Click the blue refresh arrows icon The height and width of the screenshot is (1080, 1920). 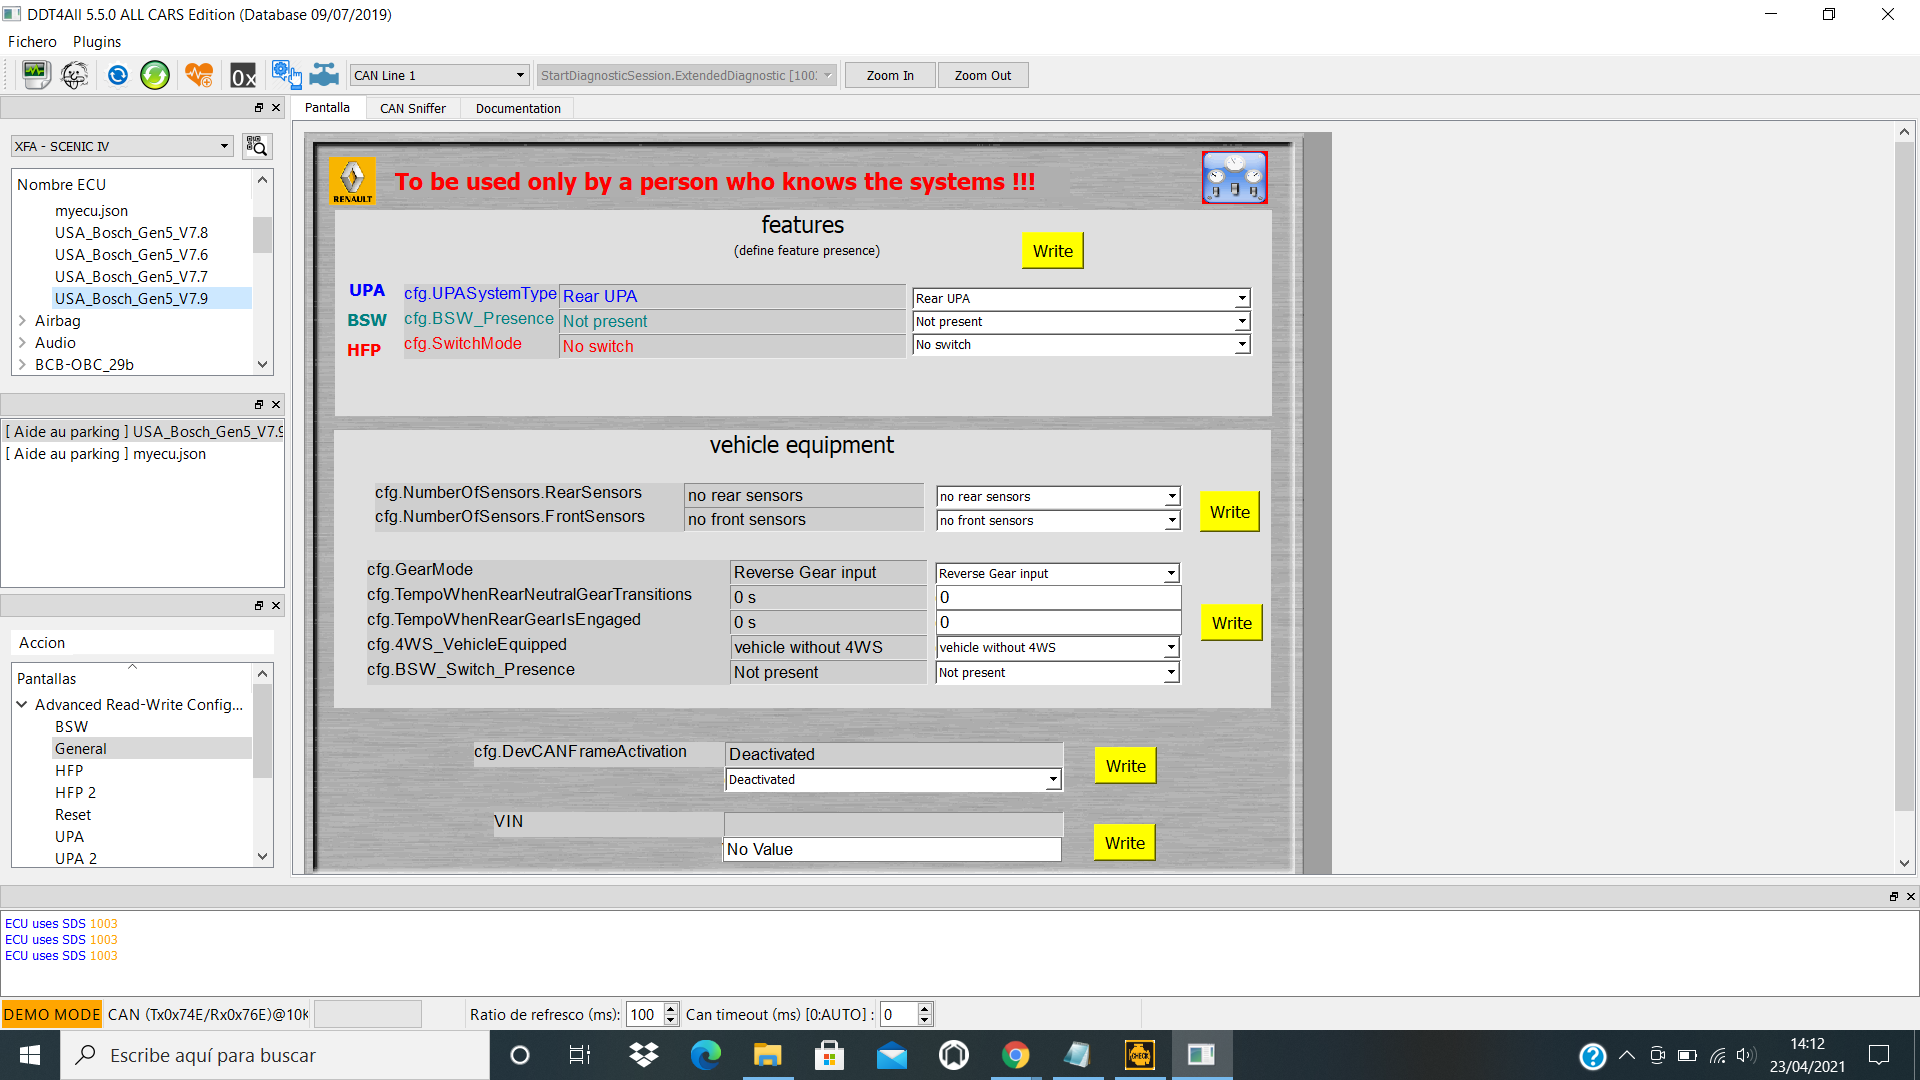(x=118, y=75)
